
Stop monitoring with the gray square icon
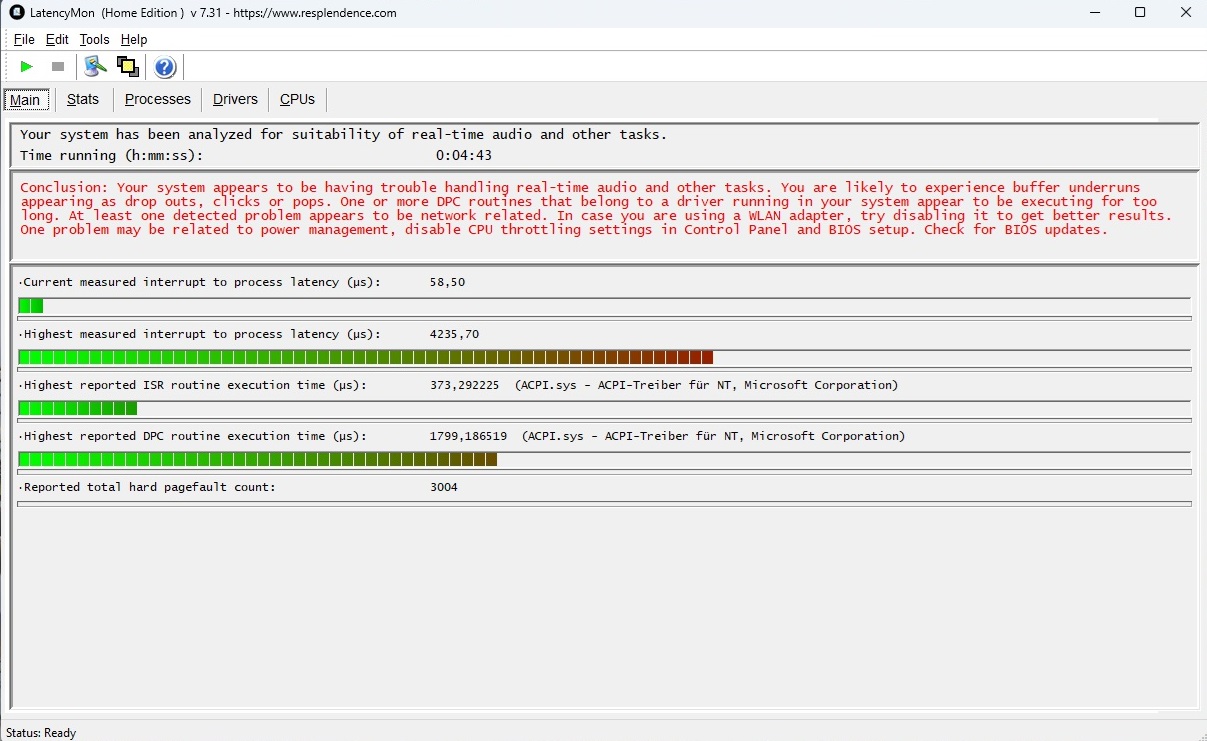coord(58,67)
